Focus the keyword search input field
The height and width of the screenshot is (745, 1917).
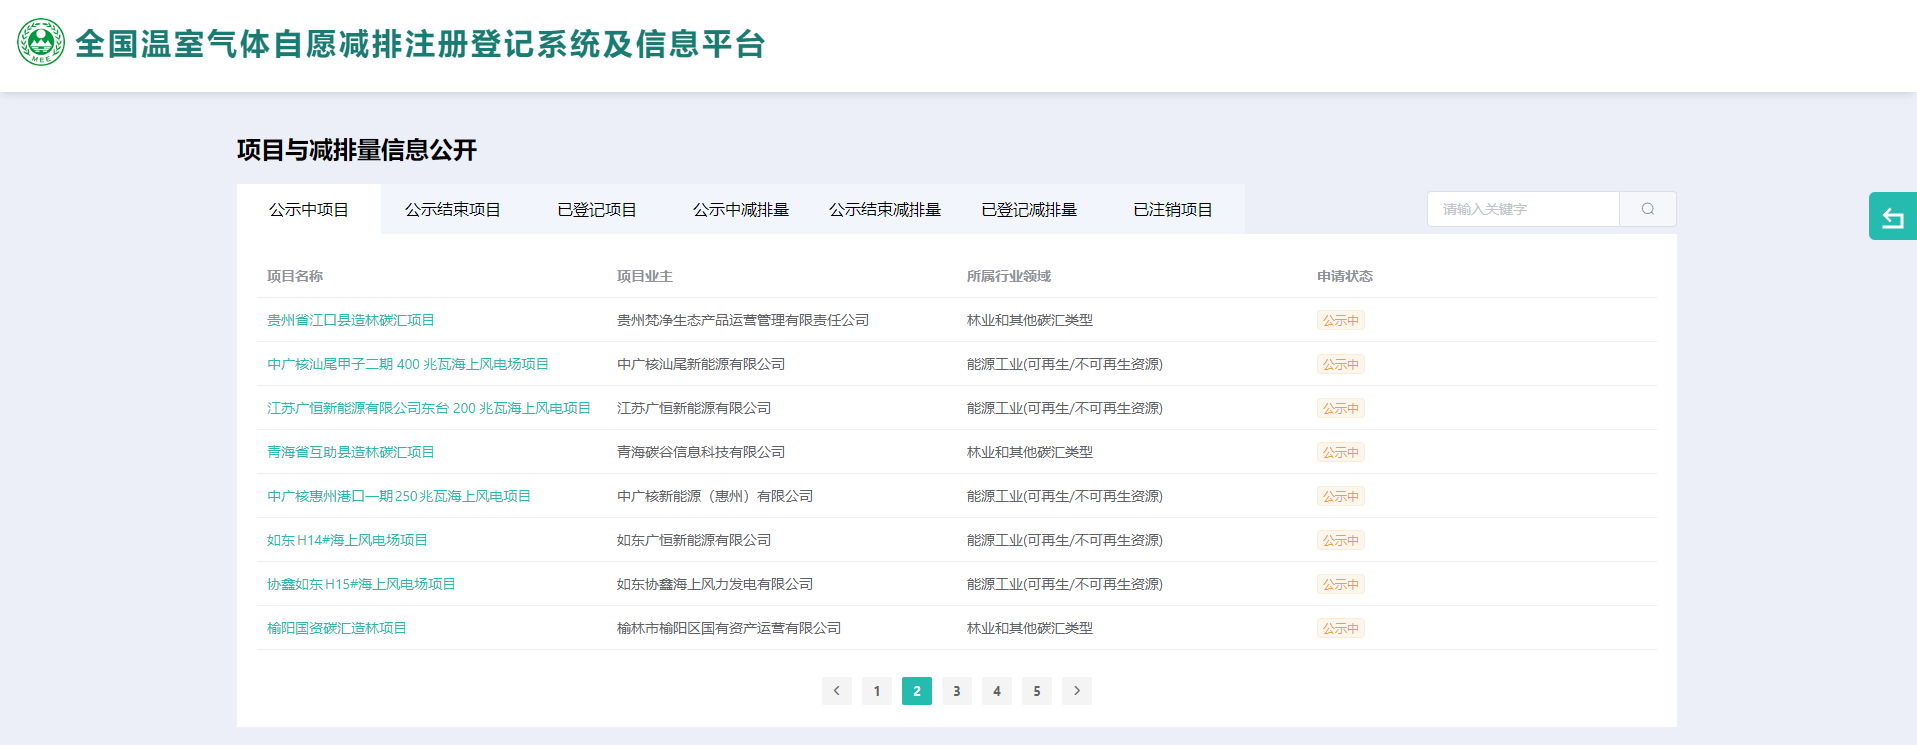(1523, 209)
